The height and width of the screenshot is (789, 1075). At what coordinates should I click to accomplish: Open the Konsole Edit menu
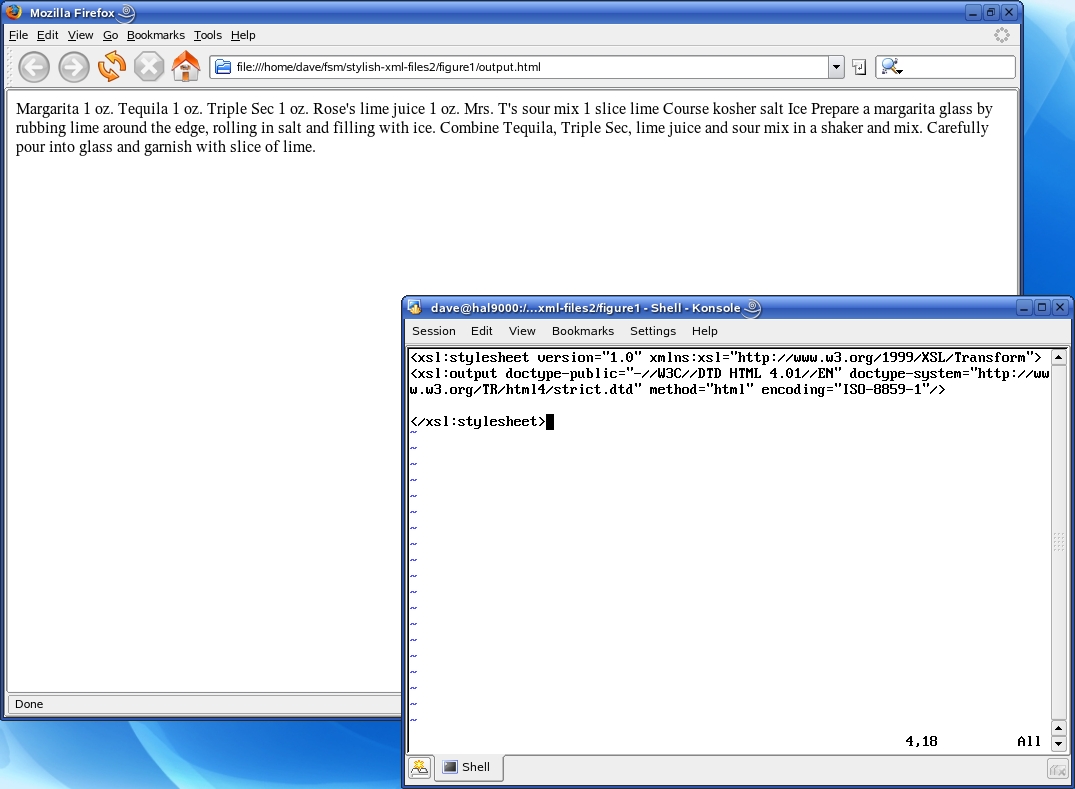[x=481, y=331]
